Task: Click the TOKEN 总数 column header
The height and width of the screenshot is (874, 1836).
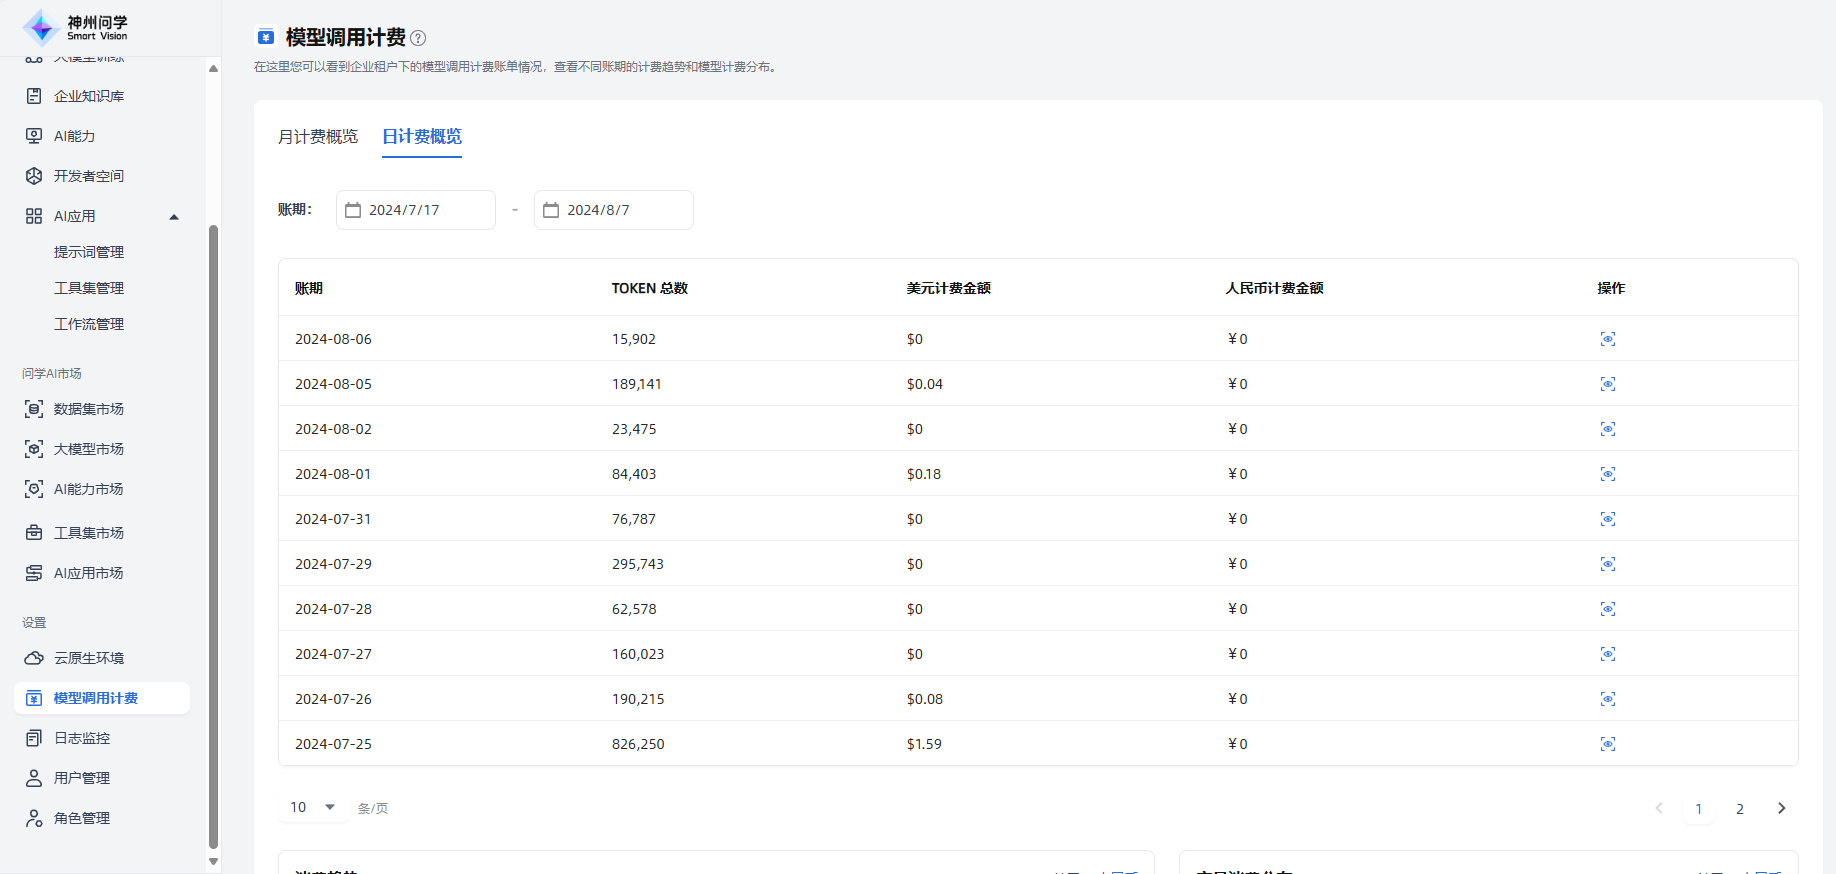Action: click(650, 288)
